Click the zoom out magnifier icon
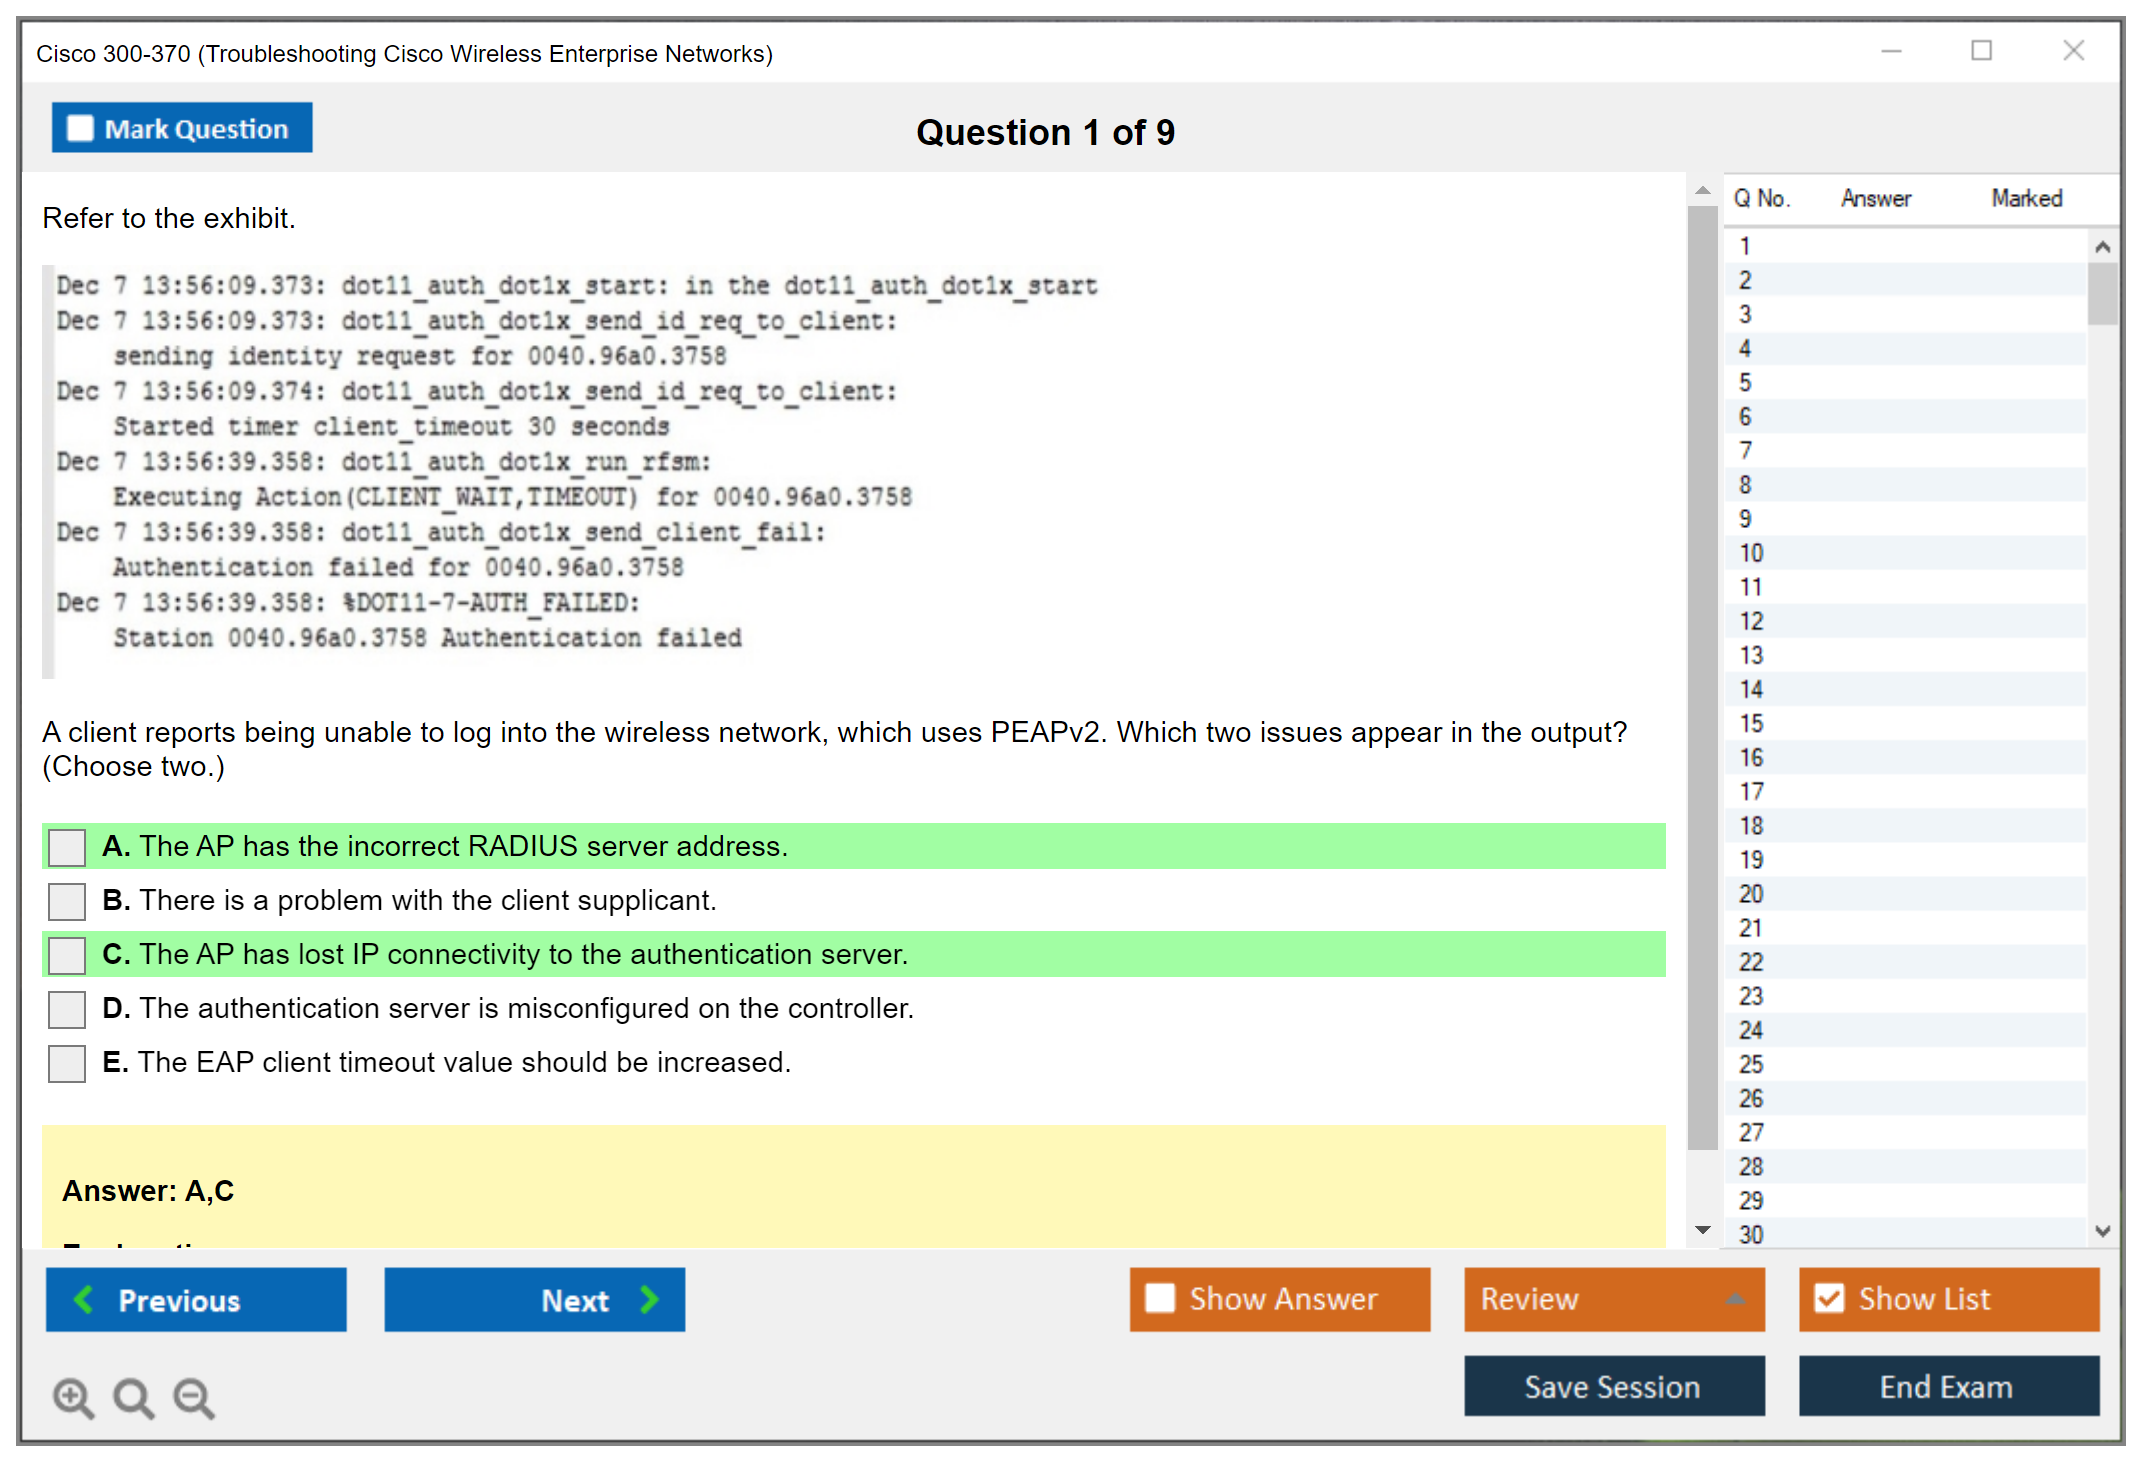 [194, 1397]
